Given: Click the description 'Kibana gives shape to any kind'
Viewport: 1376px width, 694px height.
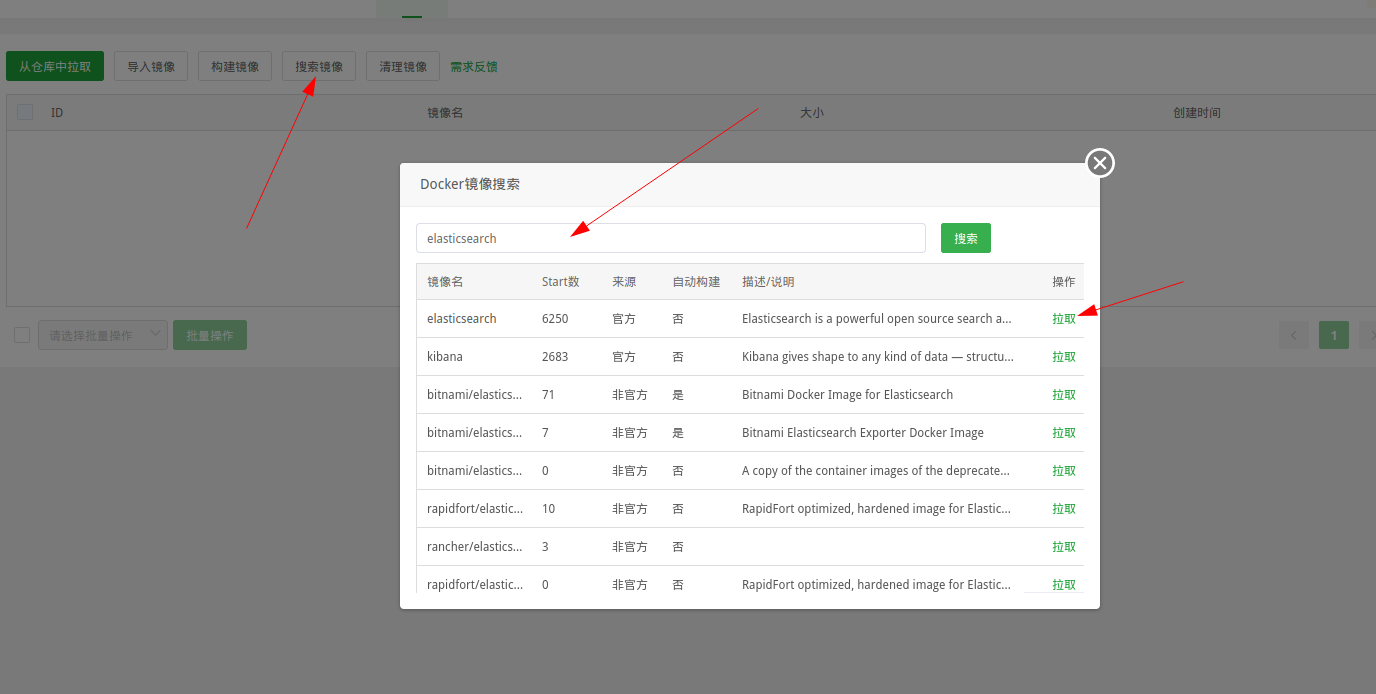Looking at the screenshot, I should (x=878, y=357).
